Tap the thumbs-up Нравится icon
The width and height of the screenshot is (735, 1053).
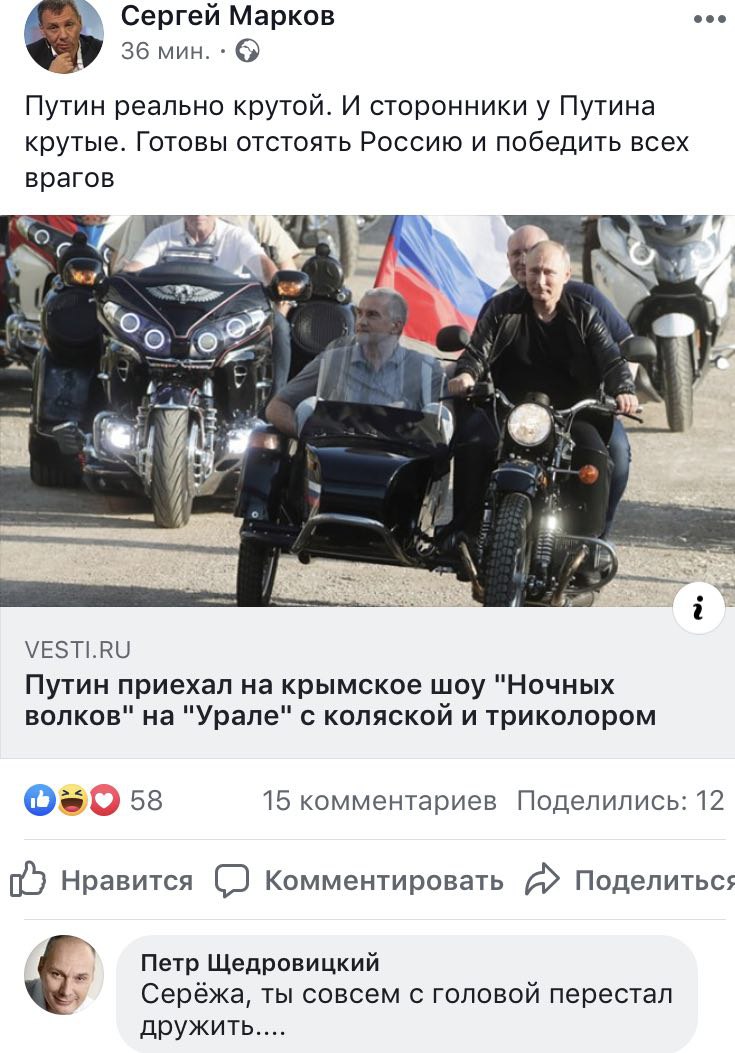(x=28, y=879)
